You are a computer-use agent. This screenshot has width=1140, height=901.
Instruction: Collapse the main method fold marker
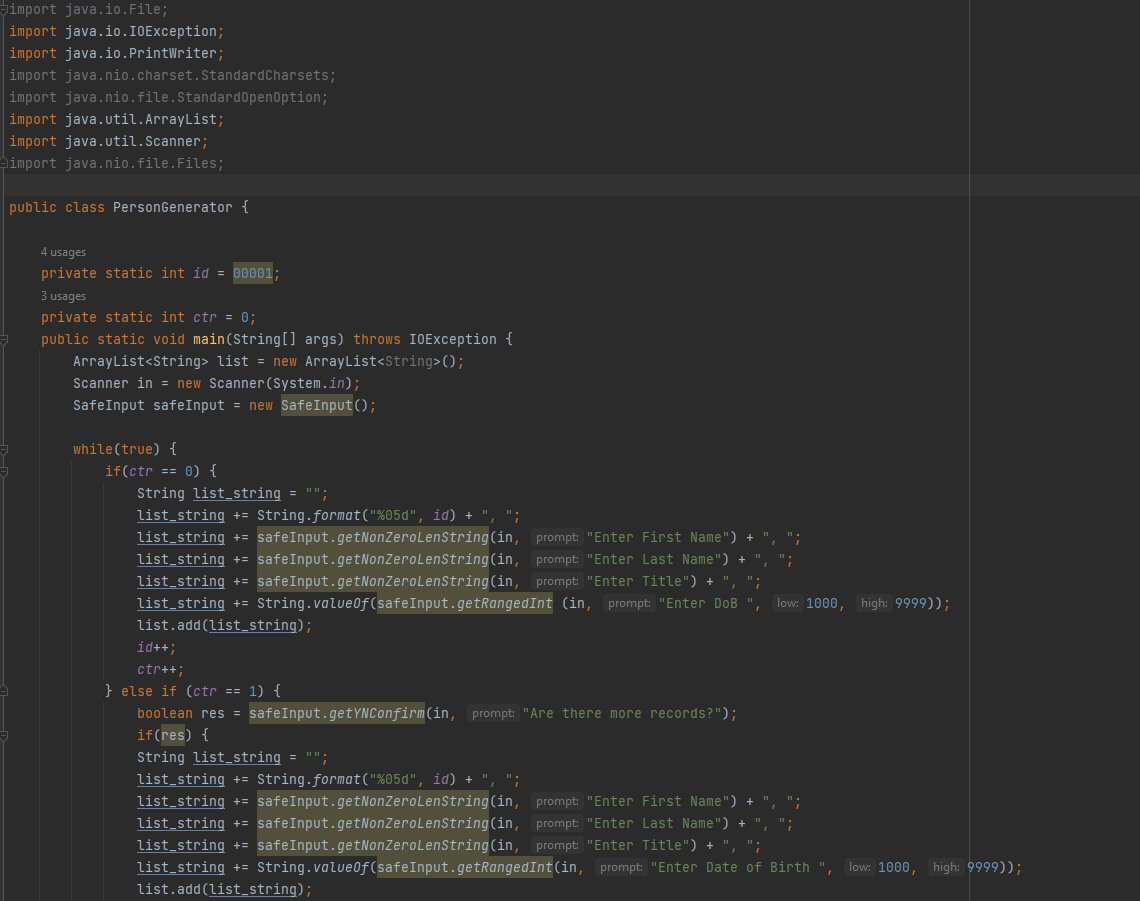click(4, 340)
